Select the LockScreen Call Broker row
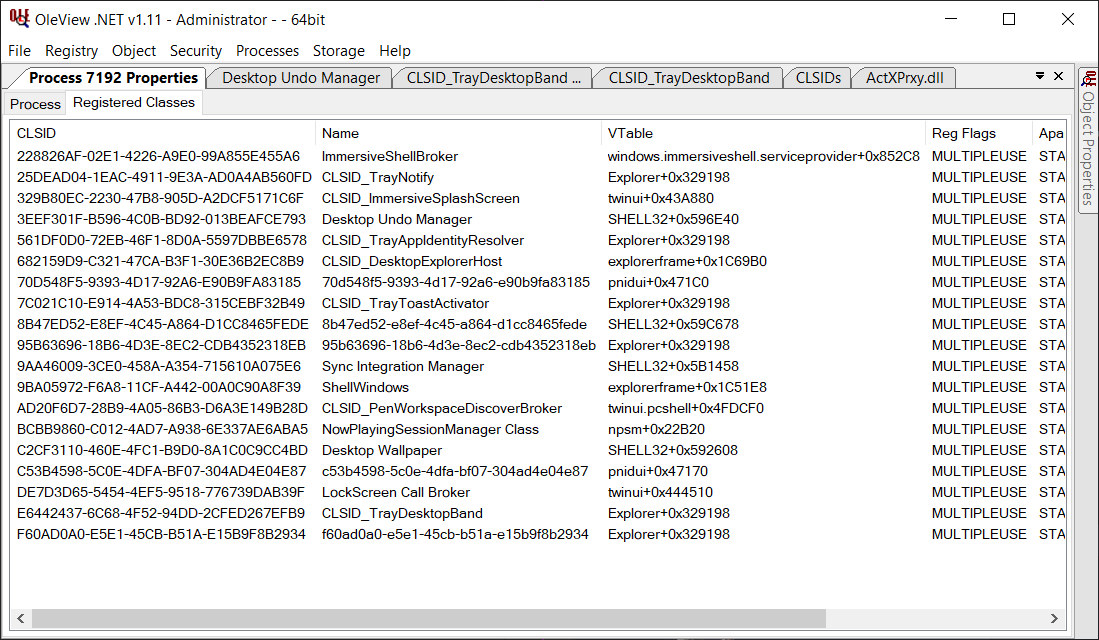This screenshot has width=1099, height=640. pos(538,493)
